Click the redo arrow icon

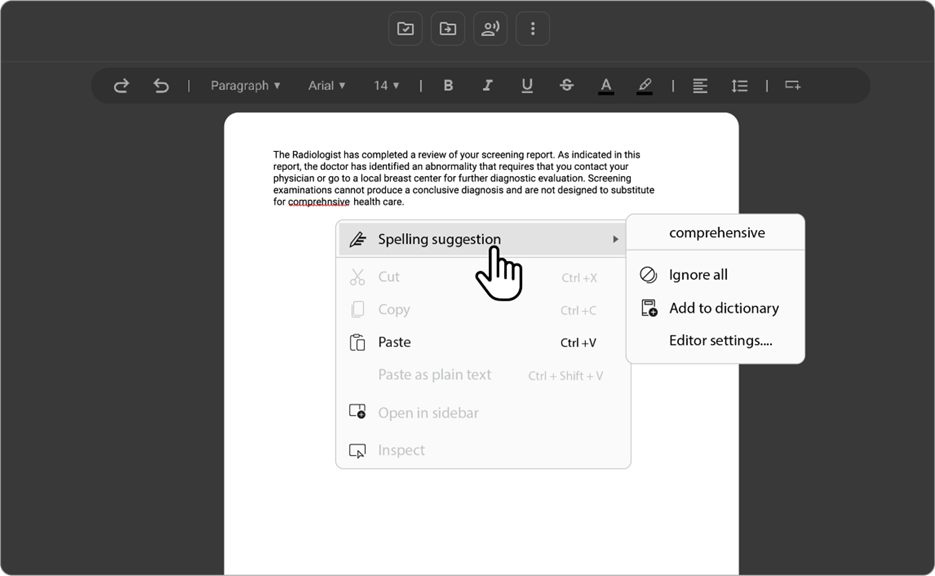(121, 86)
